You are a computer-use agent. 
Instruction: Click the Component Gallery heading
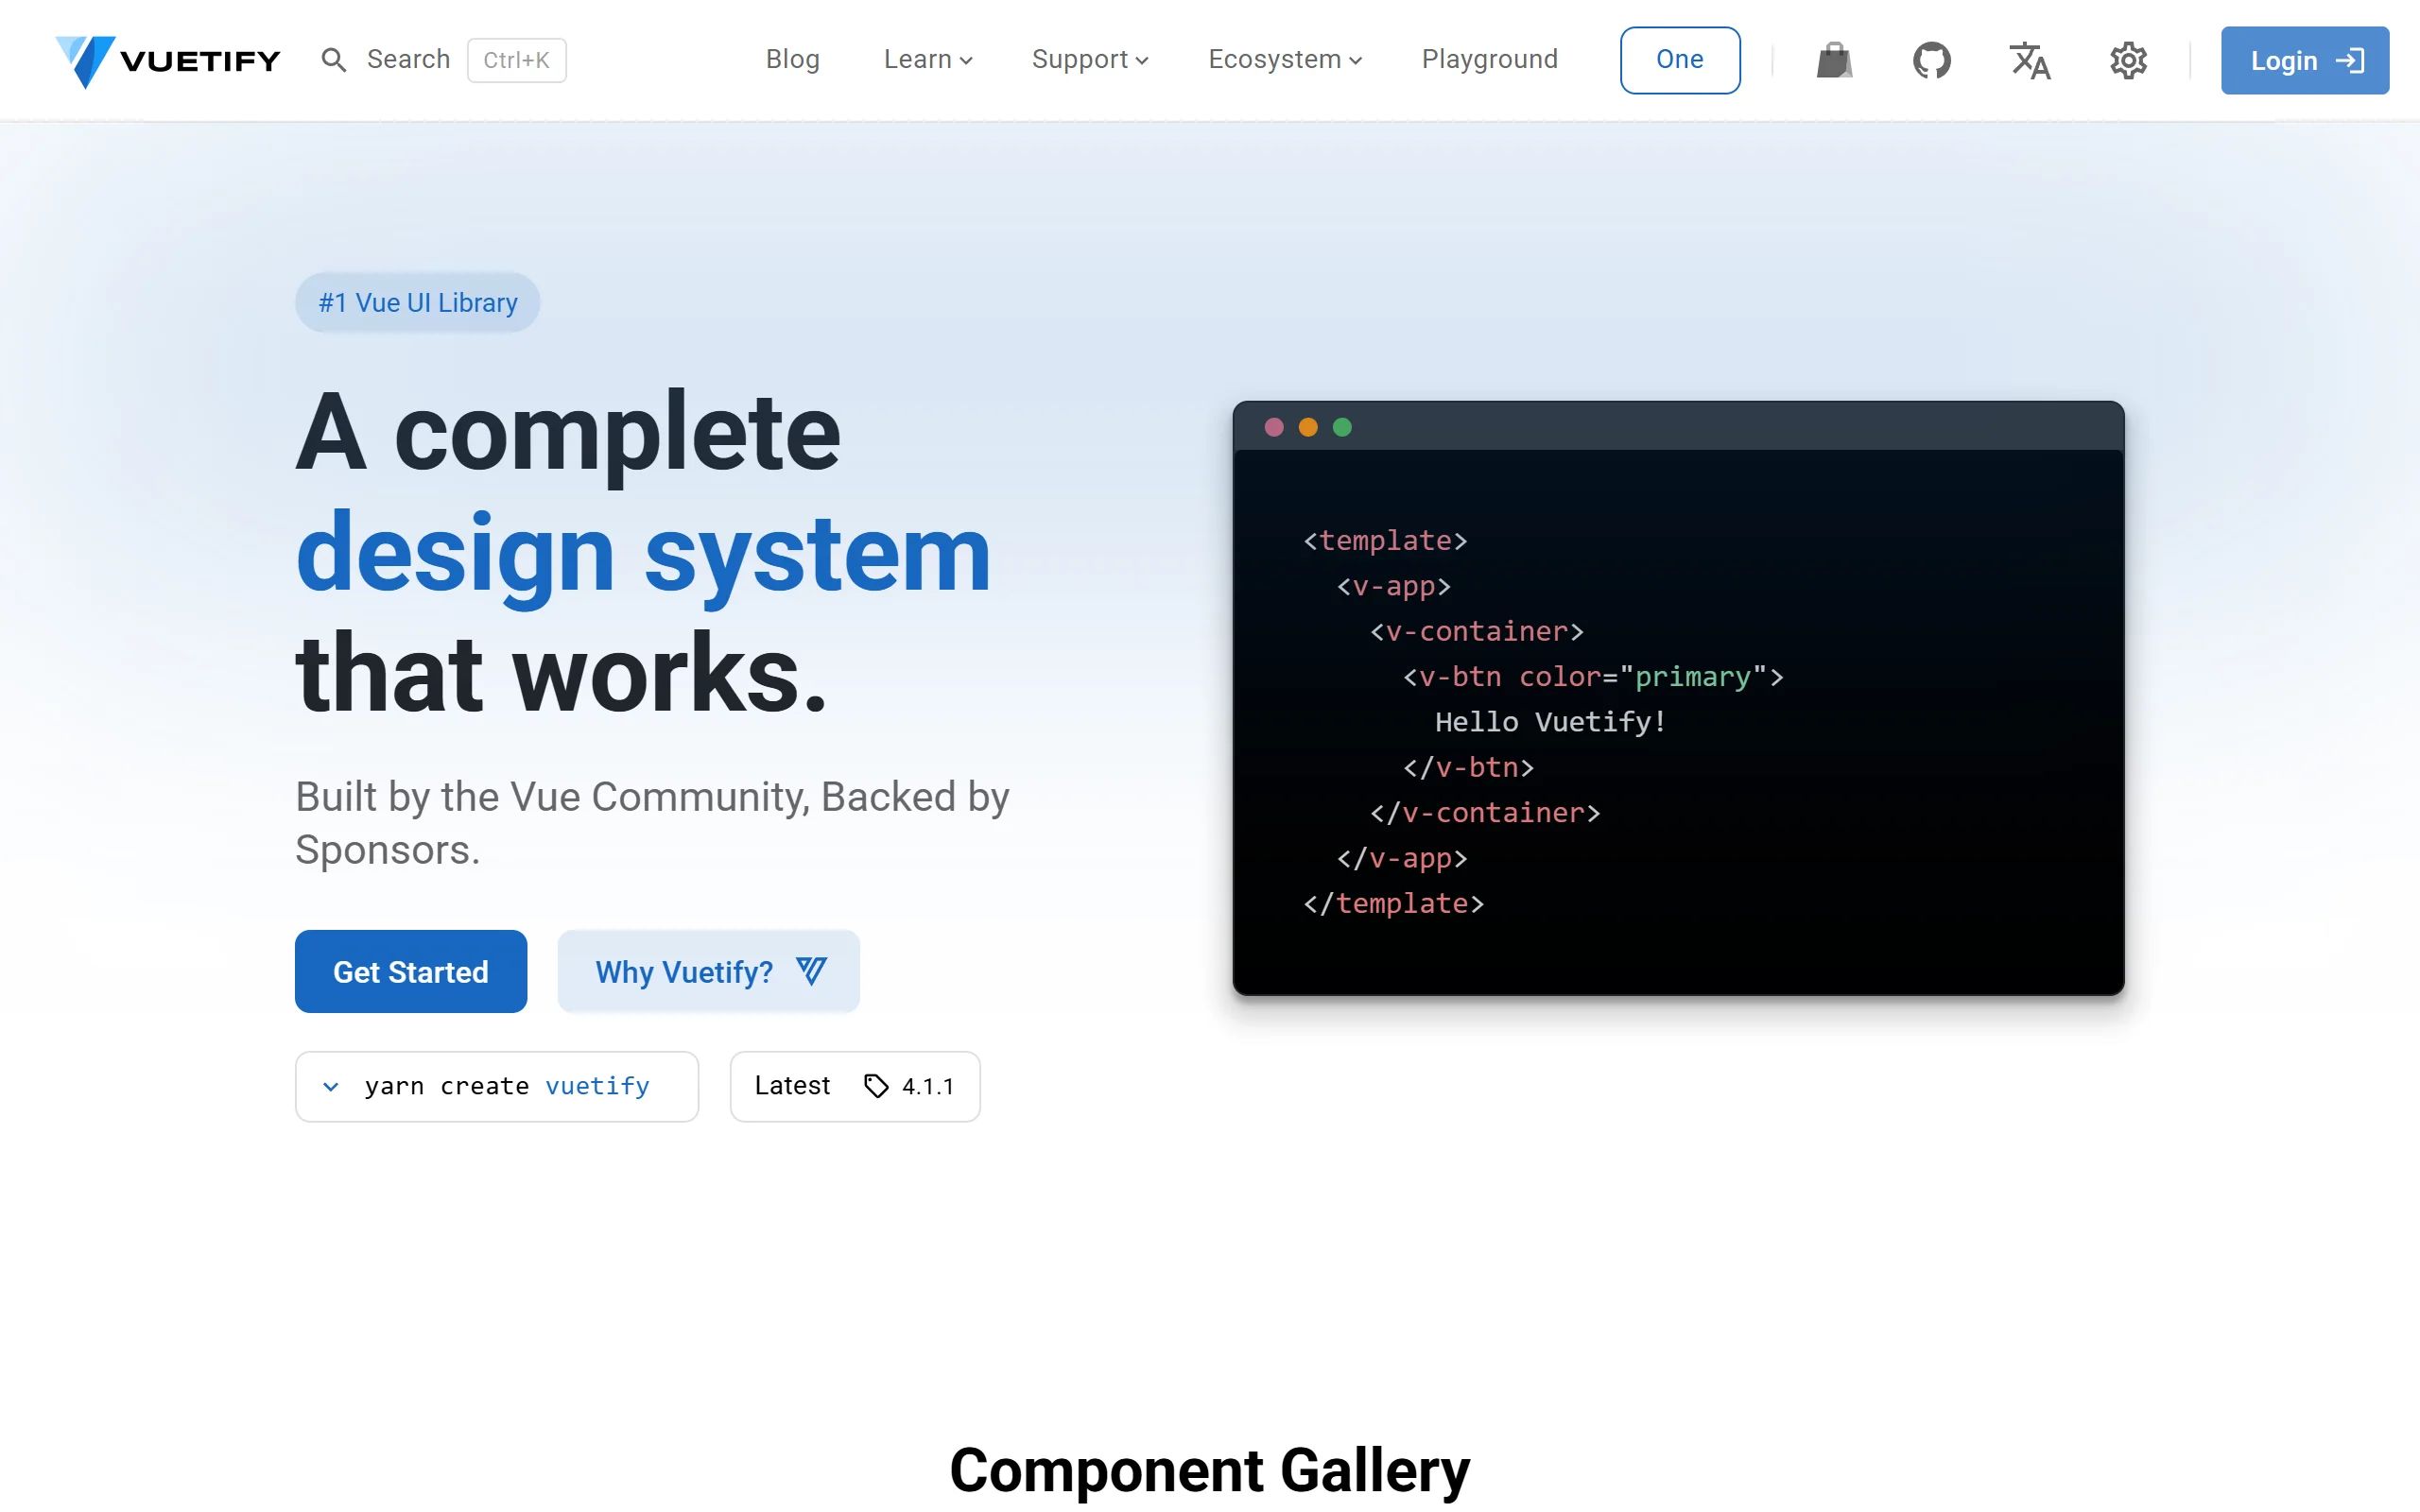[x=1210, y=1470]
